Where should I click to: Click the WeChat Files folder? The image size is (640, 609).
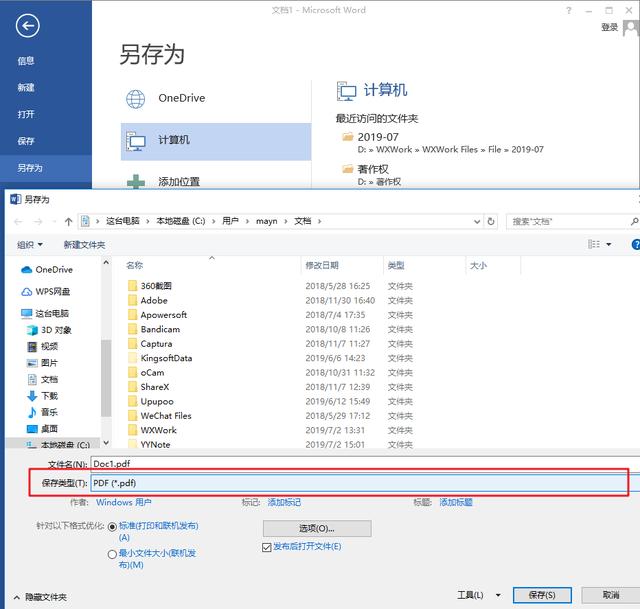160,416
